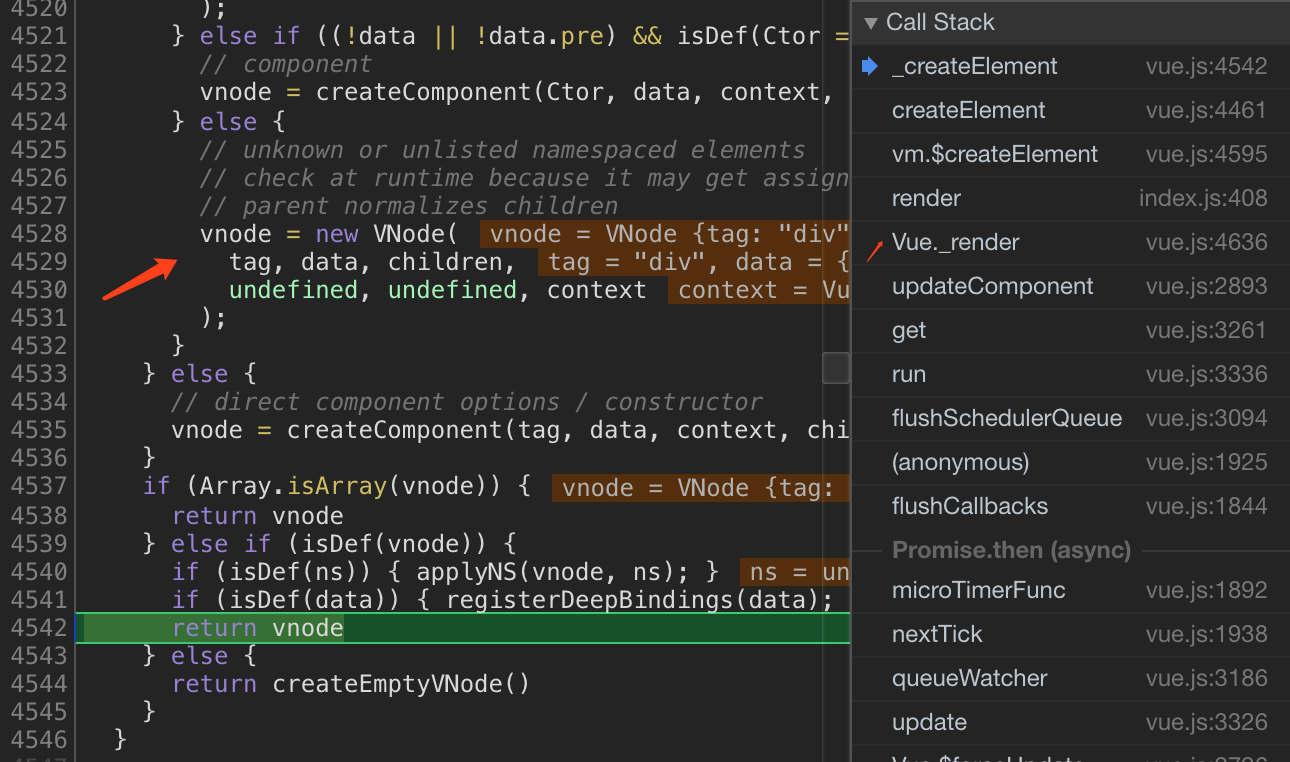Select the update frame at vue.js:3326
This screenshot has width=1290, height=762.
point(1070,723)
